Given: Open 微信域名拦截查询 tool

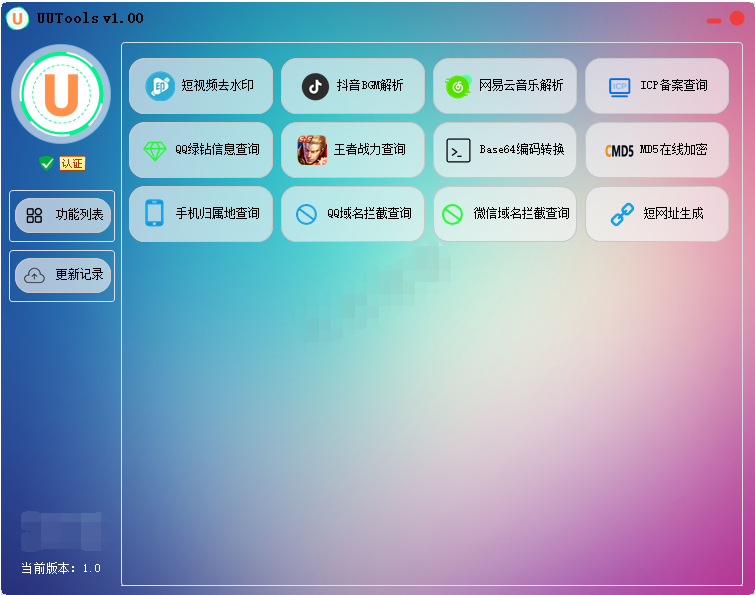Looking at the screenshot, I should pyautogui.click(x=505, y=214).
